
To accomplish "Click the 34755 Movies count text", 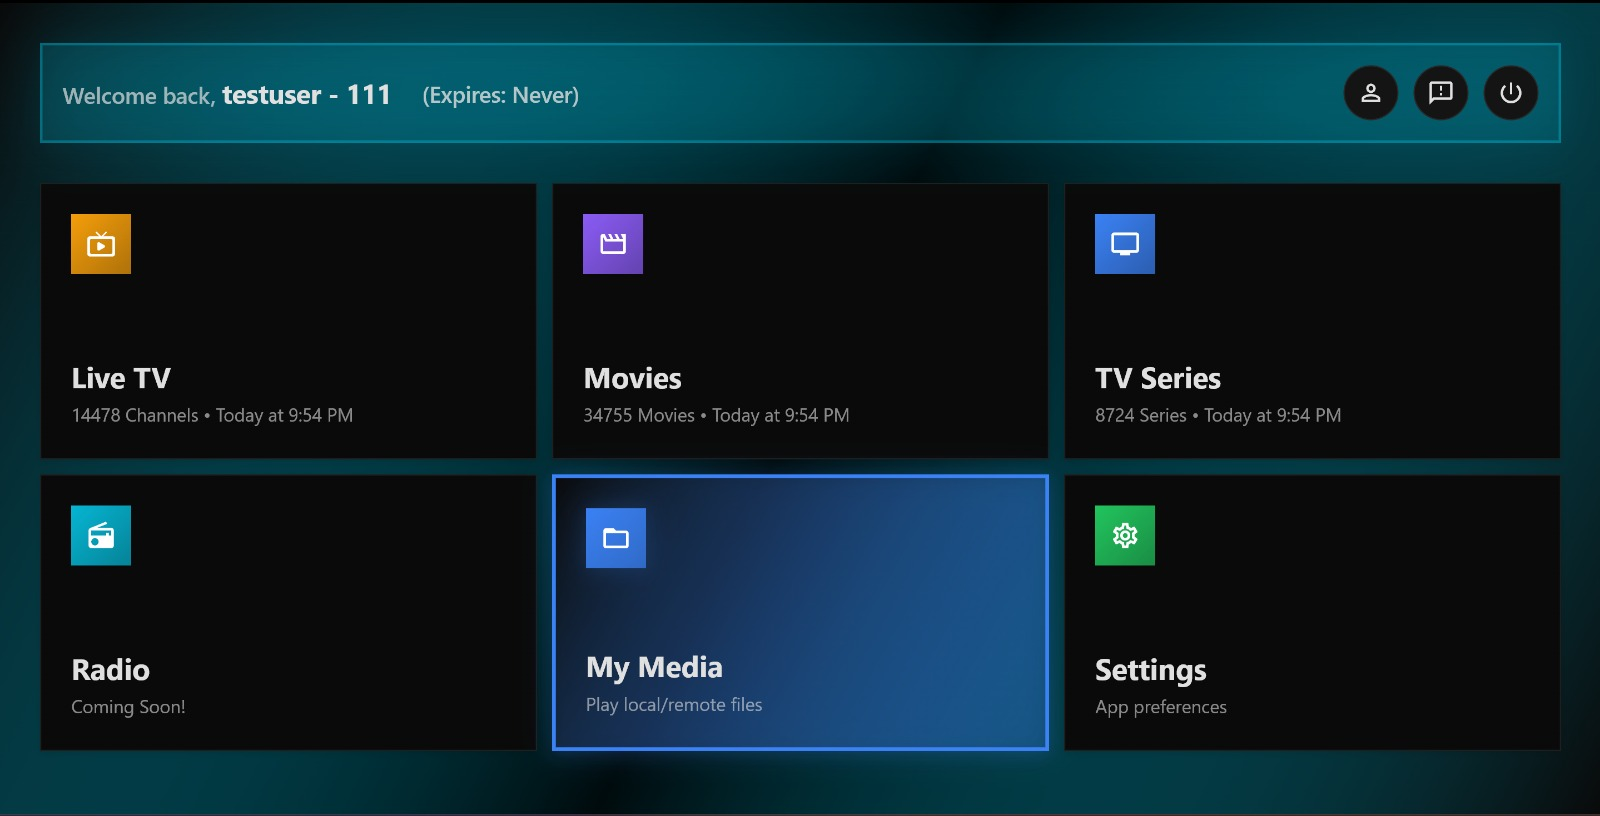I will (x=639, y=415).
